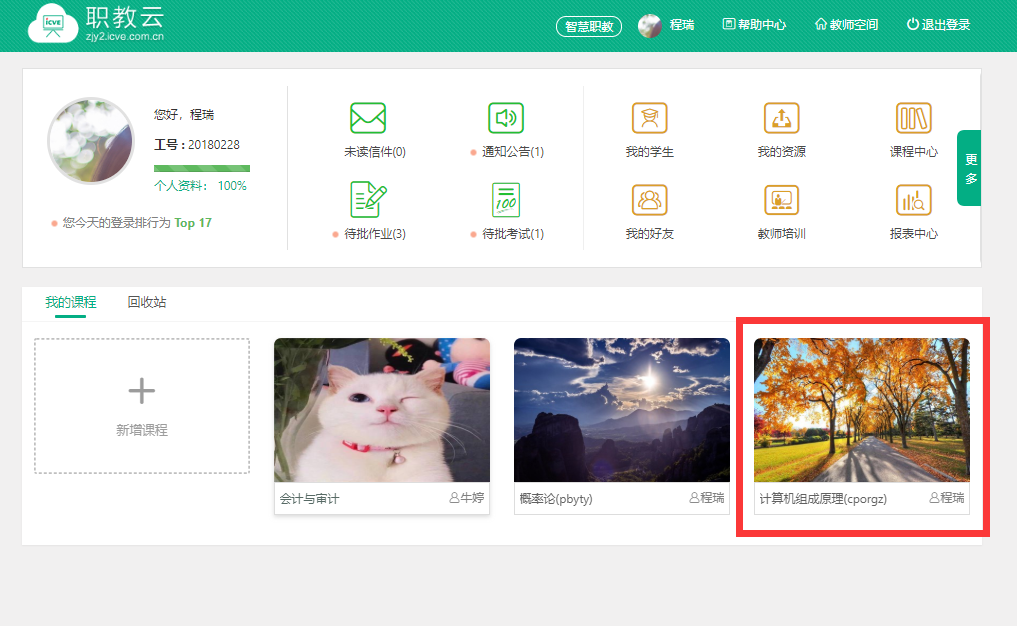Select the 我的课程 tab

pos(70,302)
